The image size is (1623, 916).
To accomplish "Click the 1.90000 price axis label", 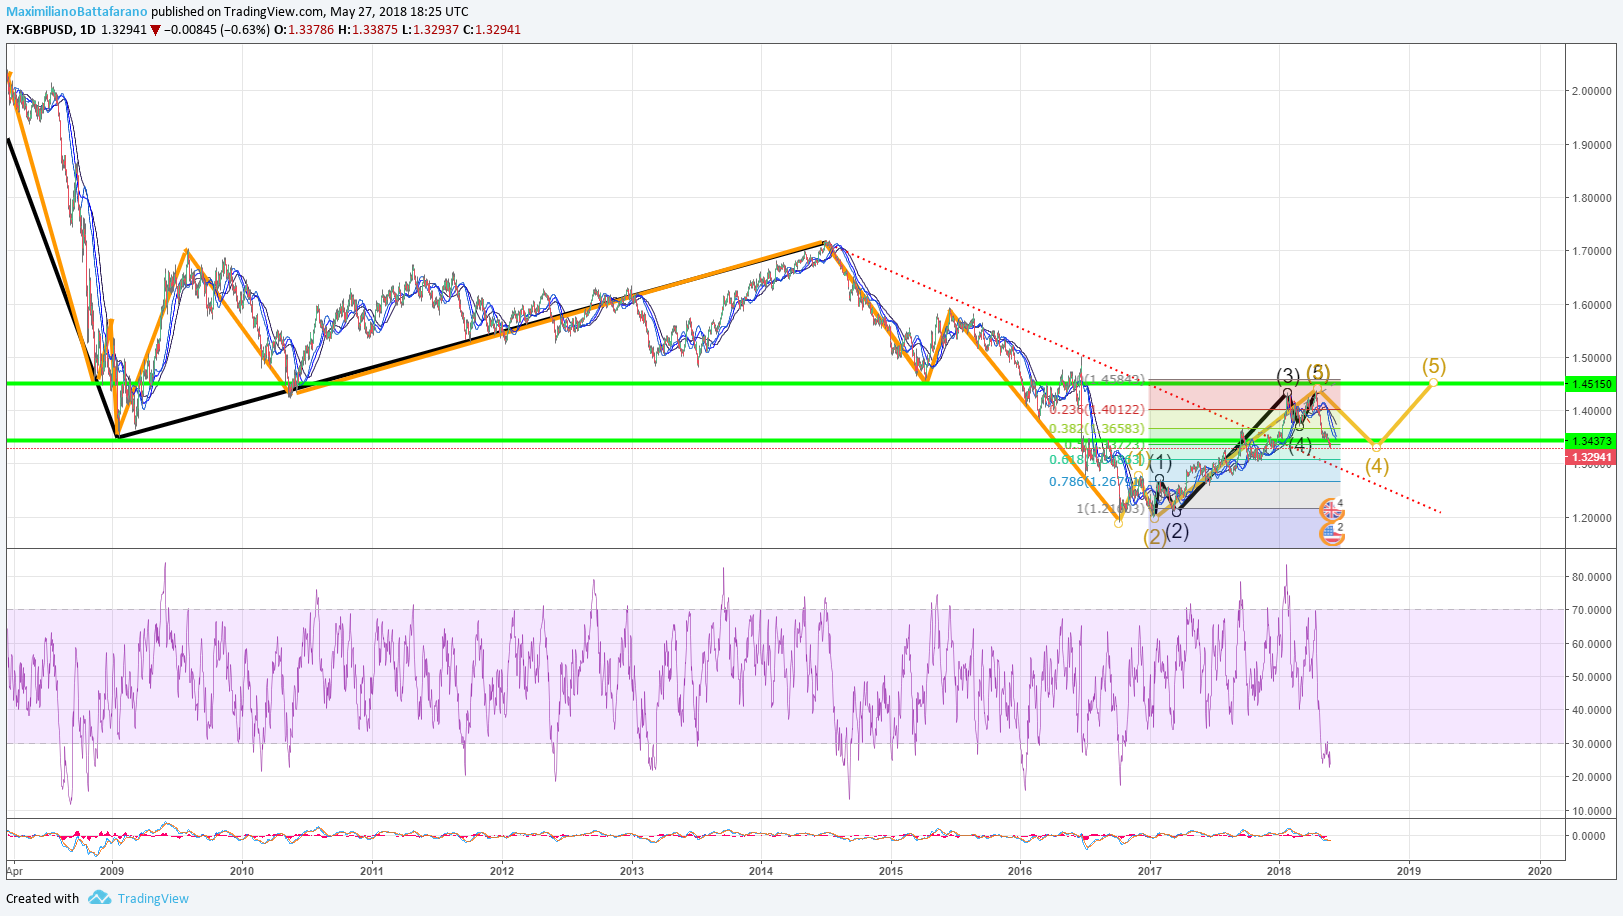I will click(x=1591, y=145).
